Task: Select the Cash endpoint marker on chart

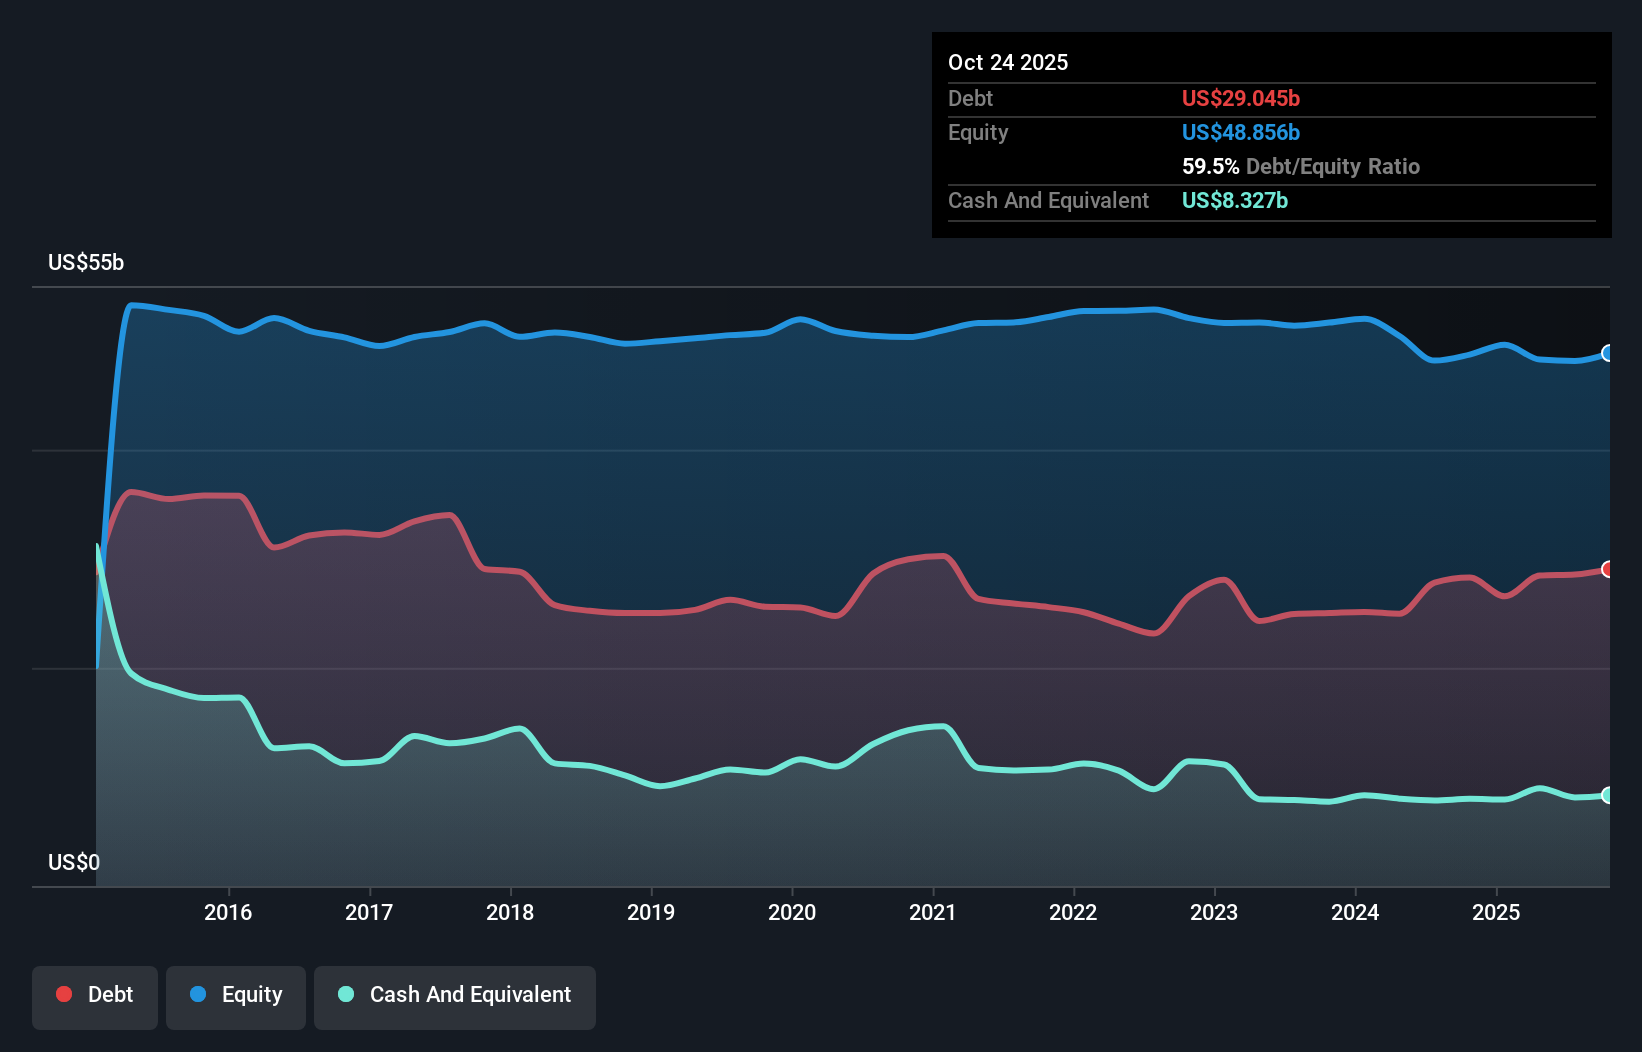Action: 1608,795
